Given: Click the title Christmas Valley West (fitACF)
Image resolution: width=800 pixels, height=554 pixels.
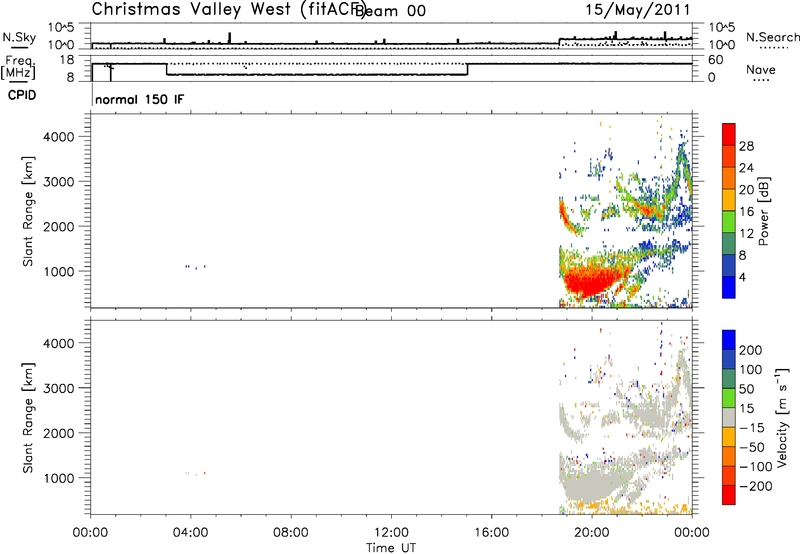Looking at the screenshot, I should pos(228,10).
